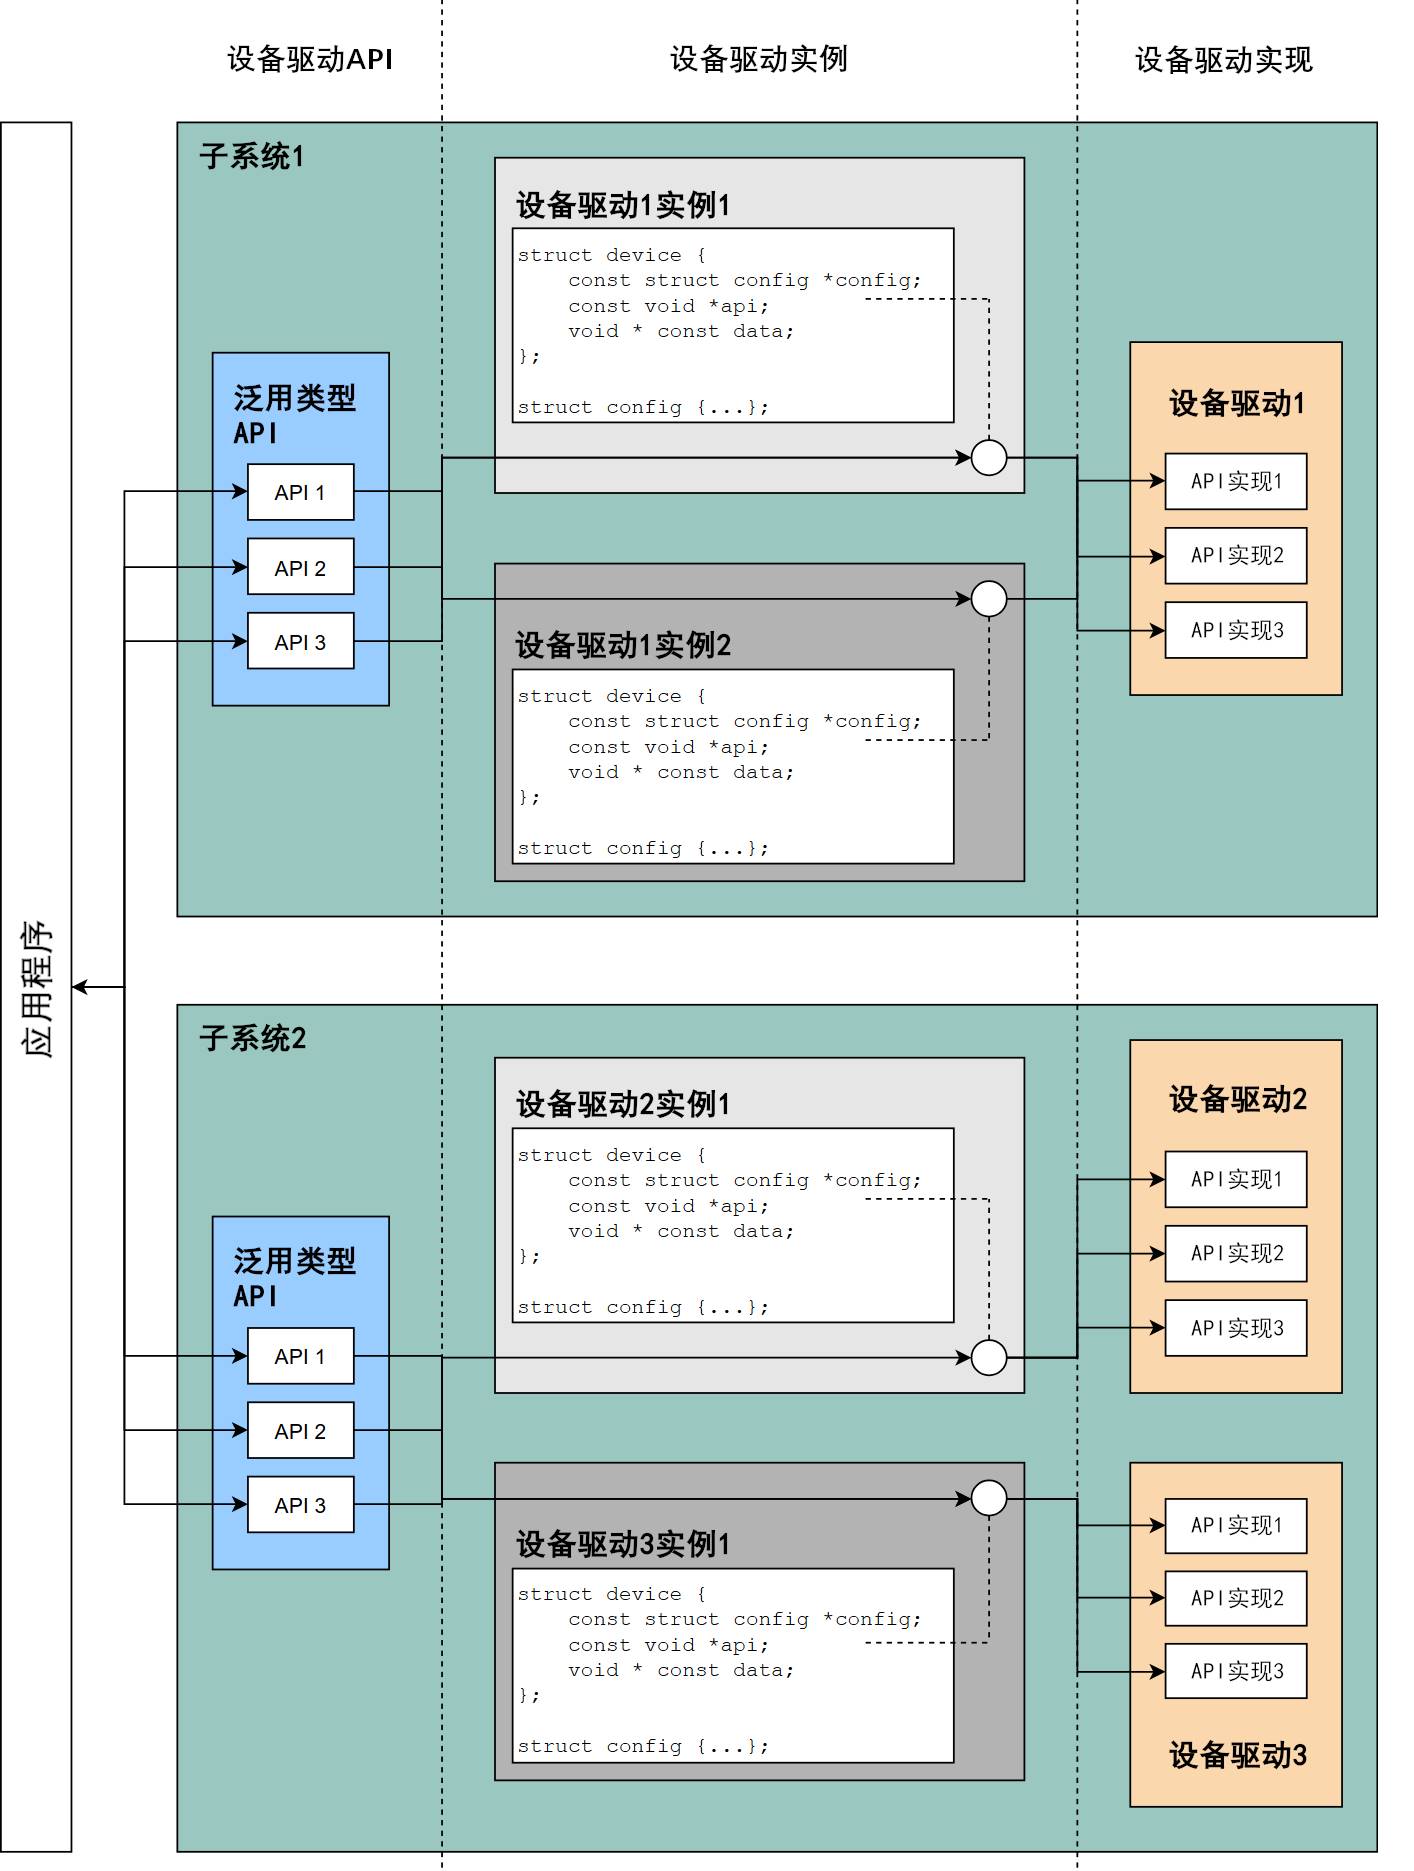Select the circle connector in 设备驱动2实例1
This screenshot has height=1871, width=1414.
tap(988, 1357)
